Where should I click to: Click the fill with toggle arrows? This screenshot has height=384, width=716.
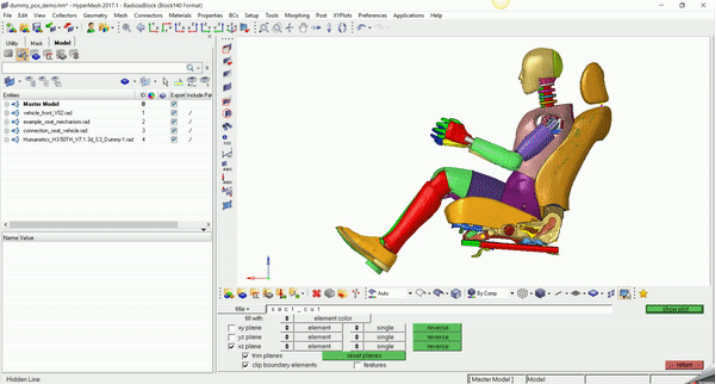click(287, 318)
